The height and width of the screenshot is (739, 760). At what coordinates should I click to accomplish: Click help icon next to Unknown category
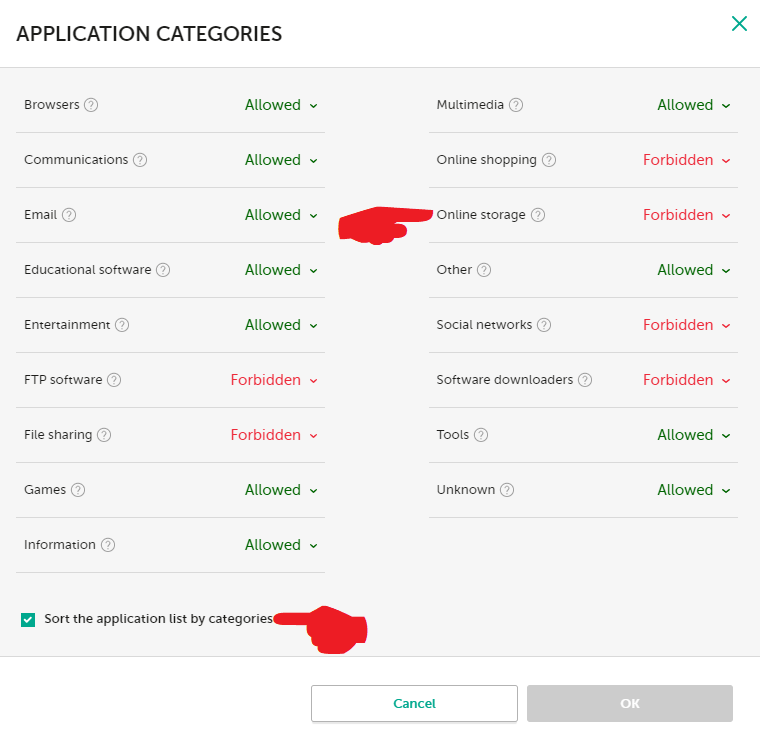coord(507,490)
